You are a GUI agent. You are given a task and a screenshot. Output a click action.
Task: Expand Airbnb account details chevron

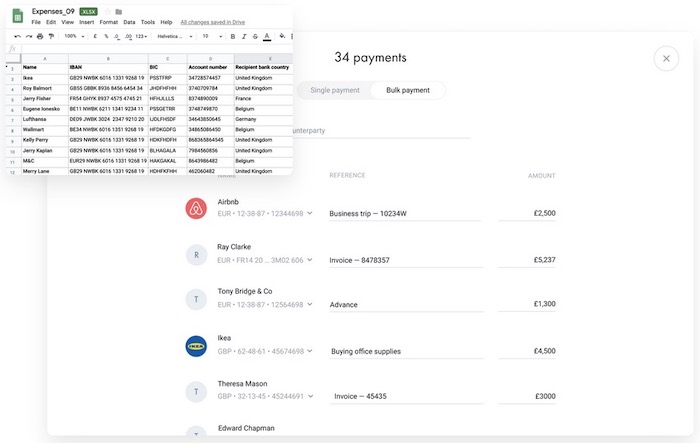(x=310, y=213)
